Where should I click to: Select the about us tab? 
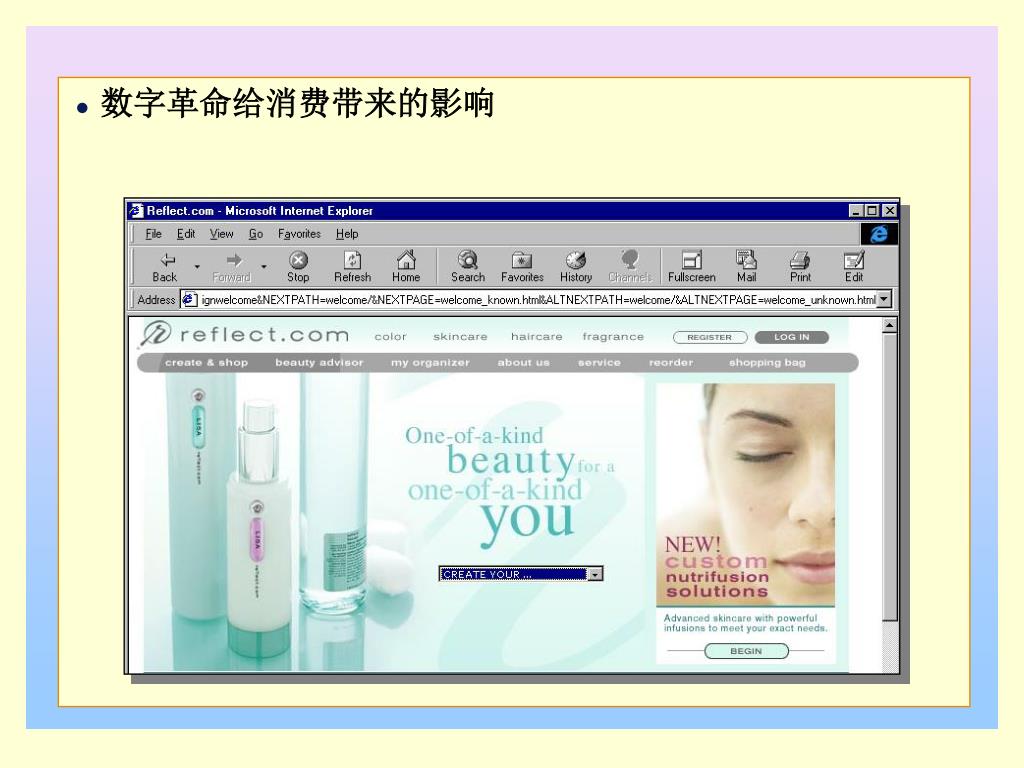[524, 362]
